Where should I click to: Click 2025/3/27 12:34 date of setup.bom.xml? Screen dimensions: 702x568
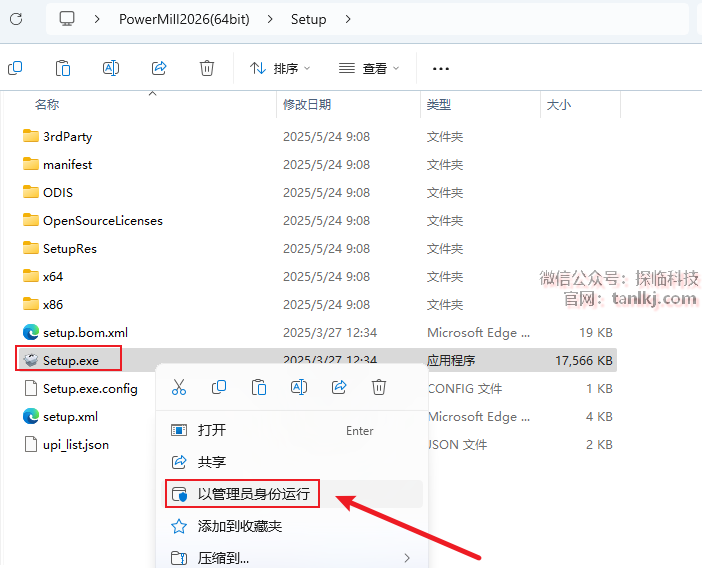[x=330, y=333]
